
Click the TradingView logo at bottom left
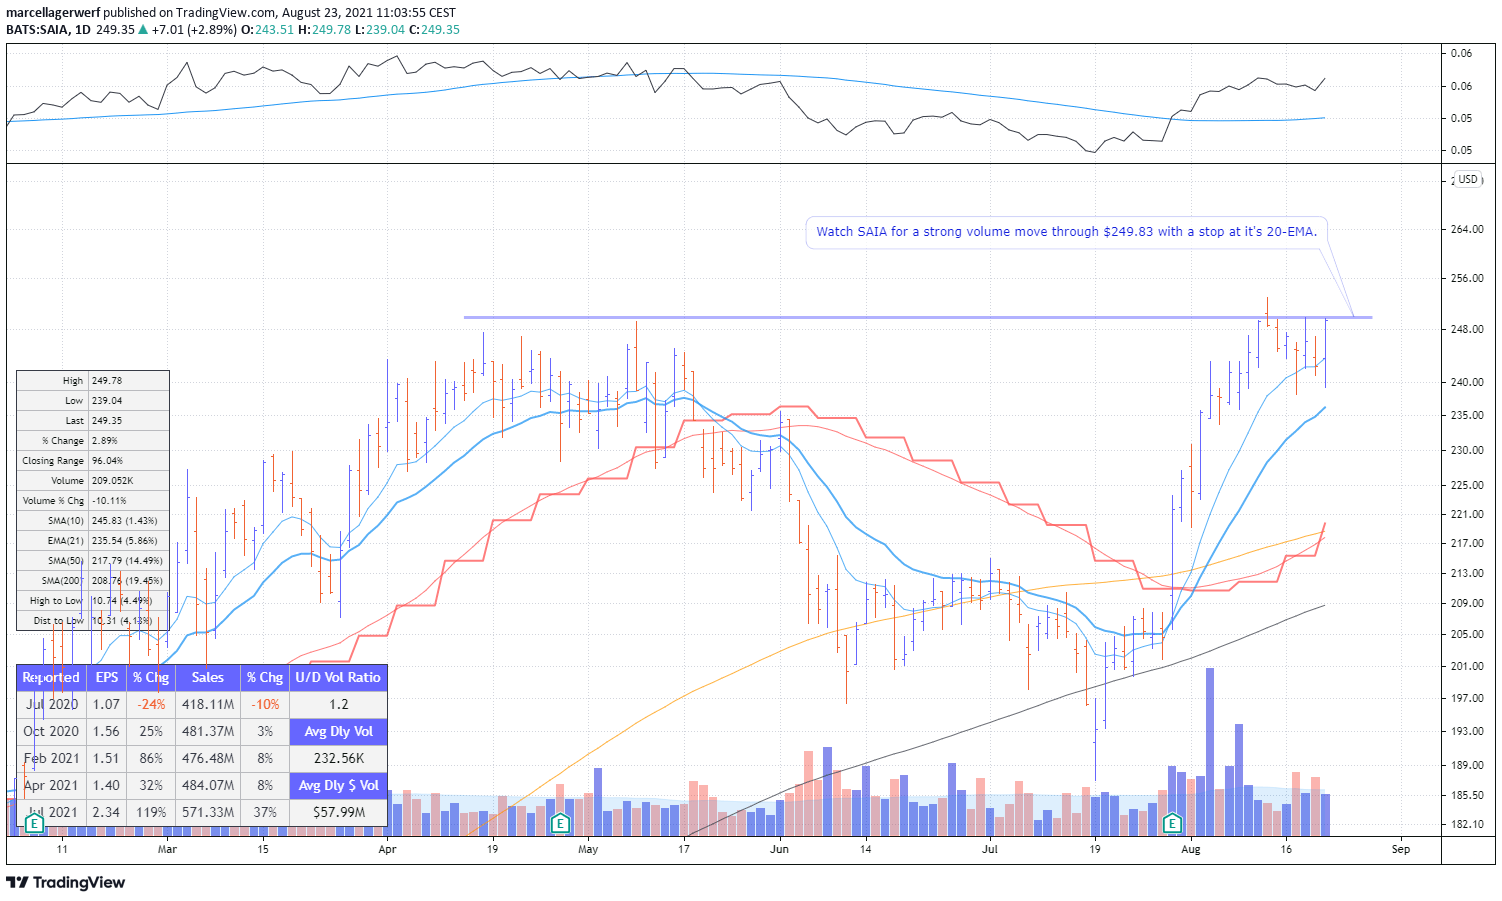point(66,882)
